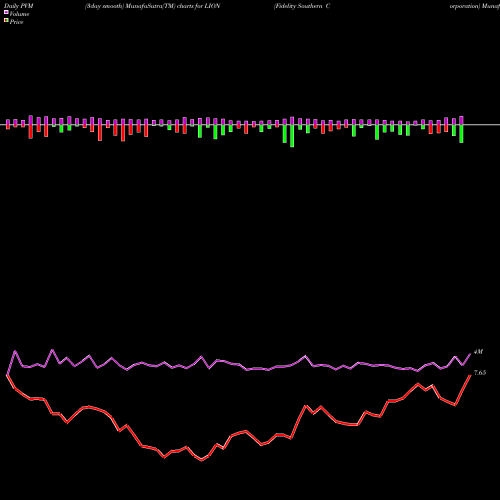Click the rightmost tall green bar

click(x=461, y=134)
